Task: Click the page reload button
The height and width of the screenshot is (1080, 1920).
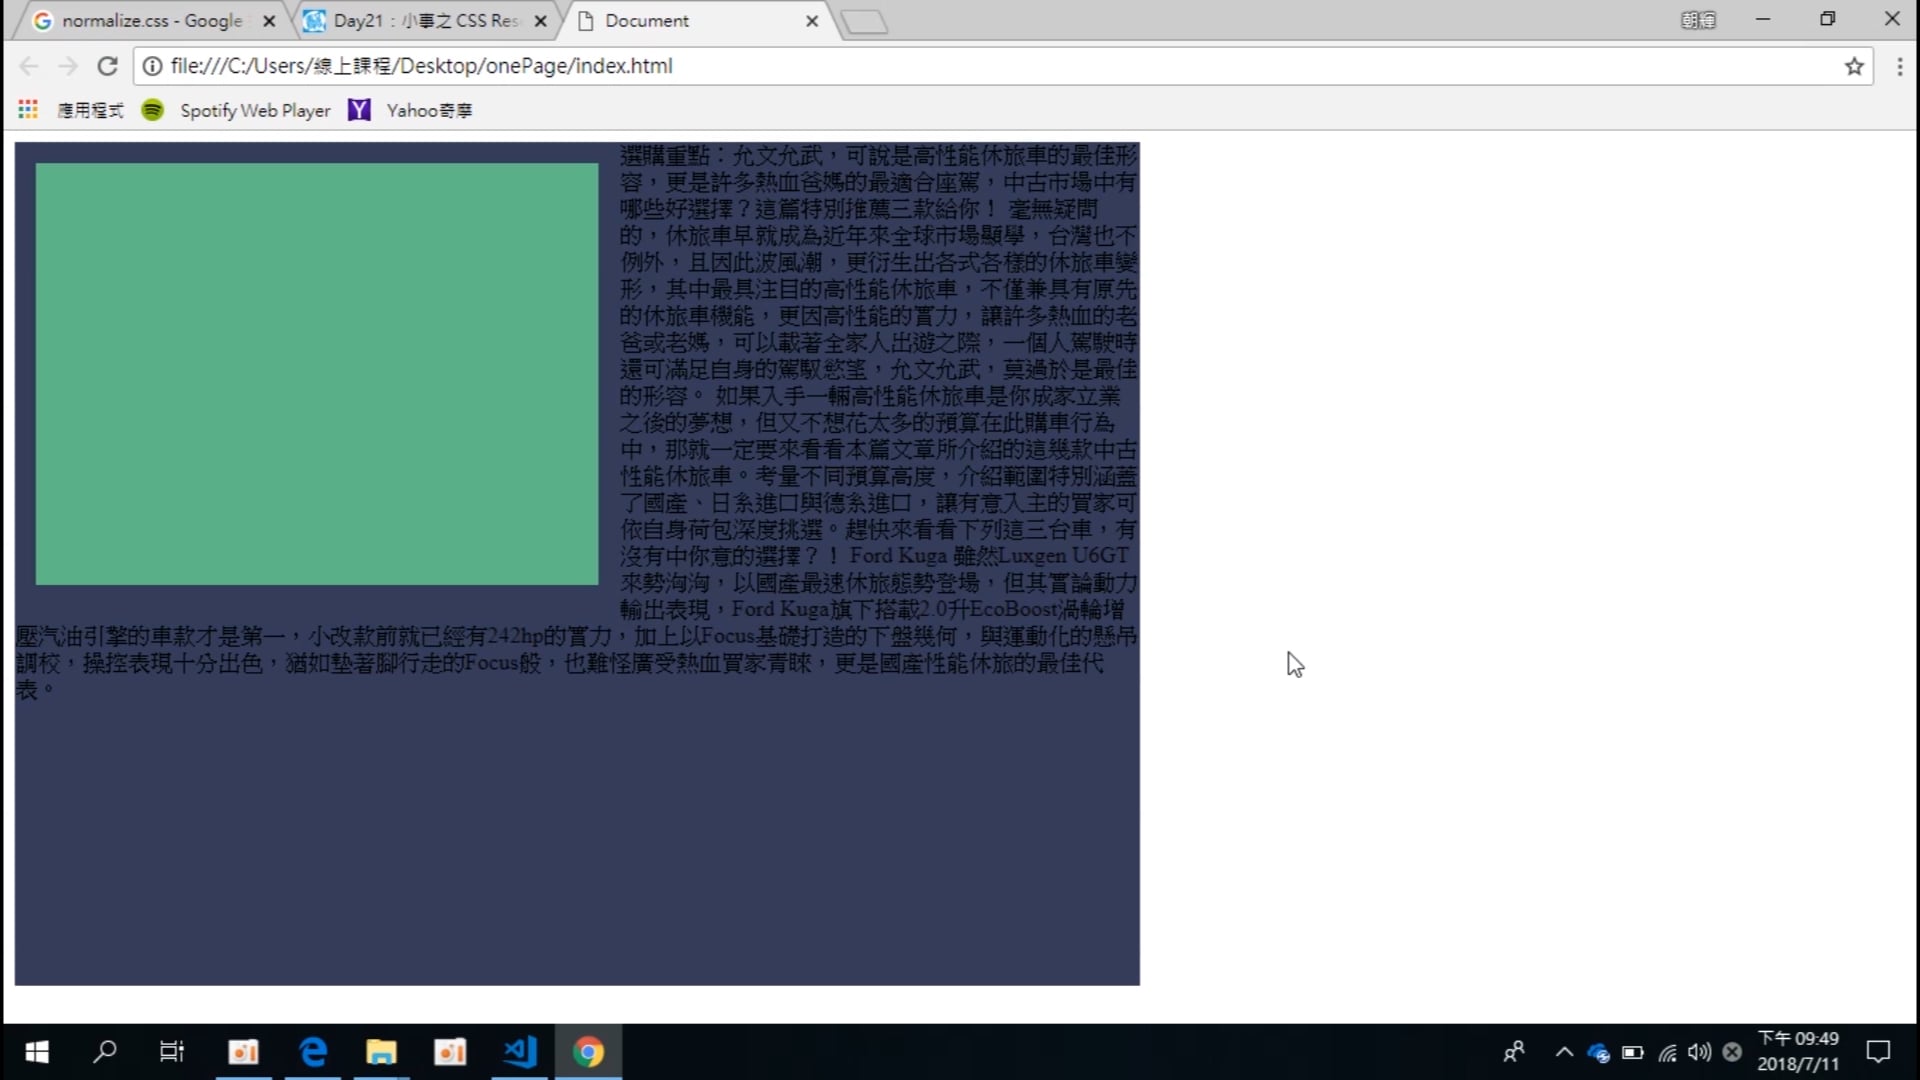Action: tap(107, 66)
